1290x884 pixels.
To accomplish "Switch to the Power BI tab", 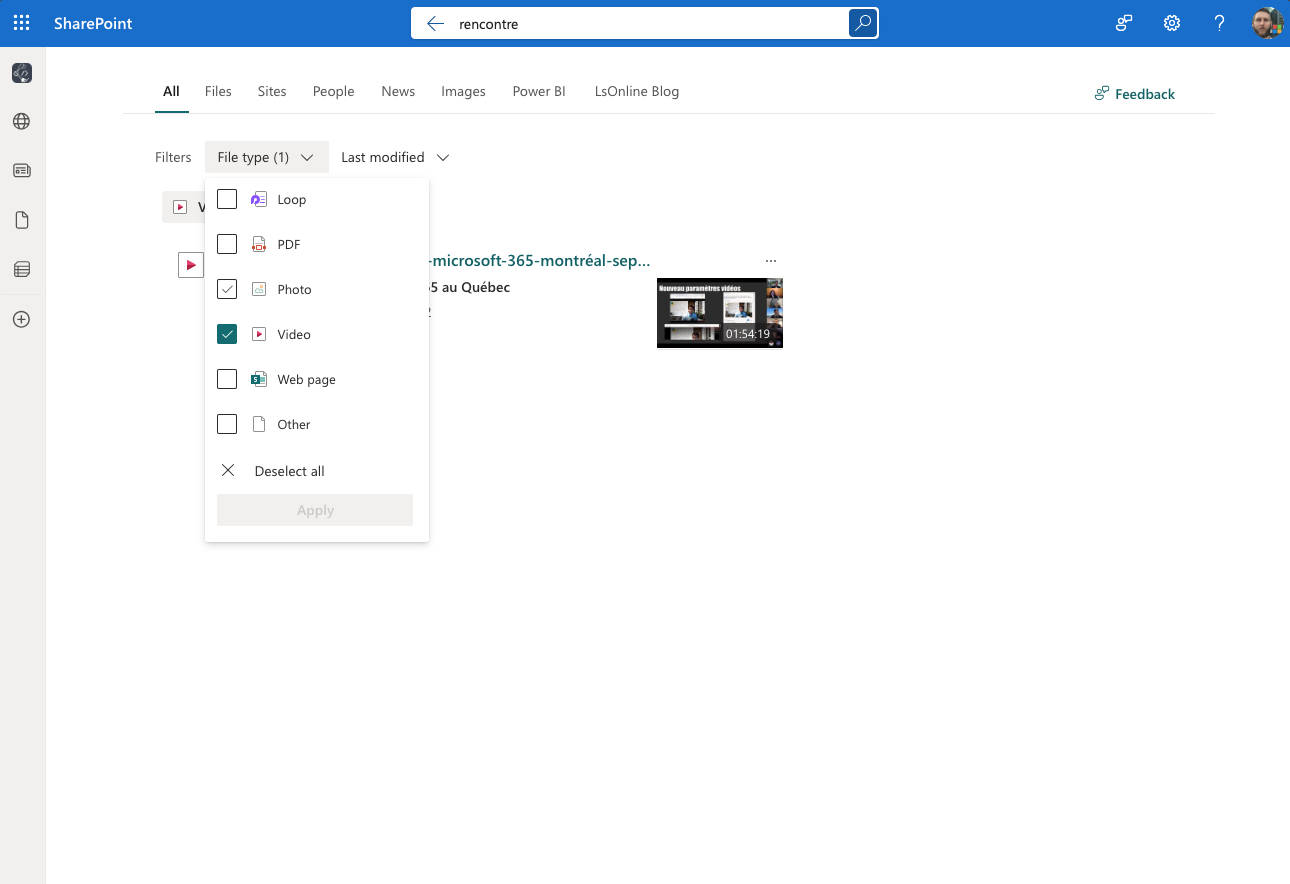I will [x=539, y=91].
